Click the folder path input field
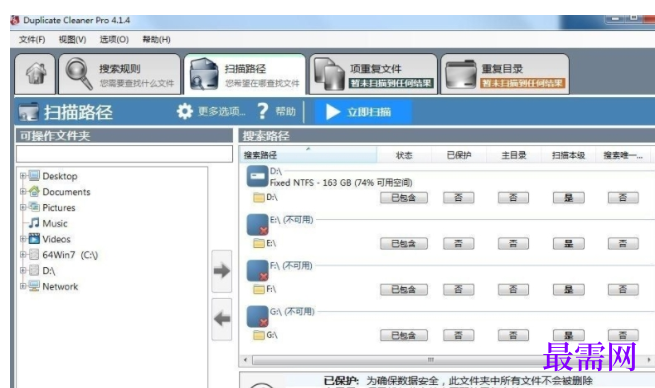The image size is (655, 388). click(124, 154)
